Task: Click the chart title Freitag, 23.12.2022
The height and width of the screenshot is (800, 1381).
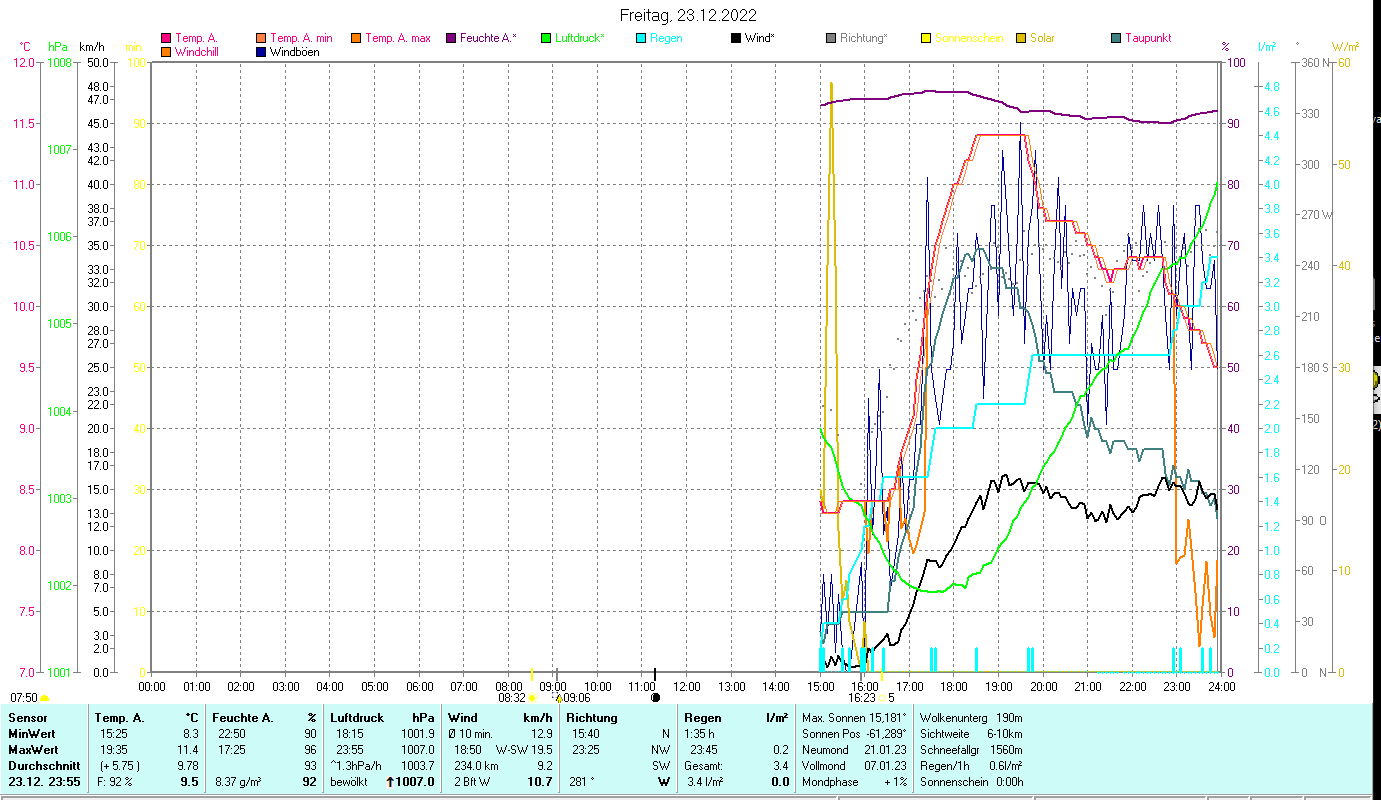Action: [688, 15]
